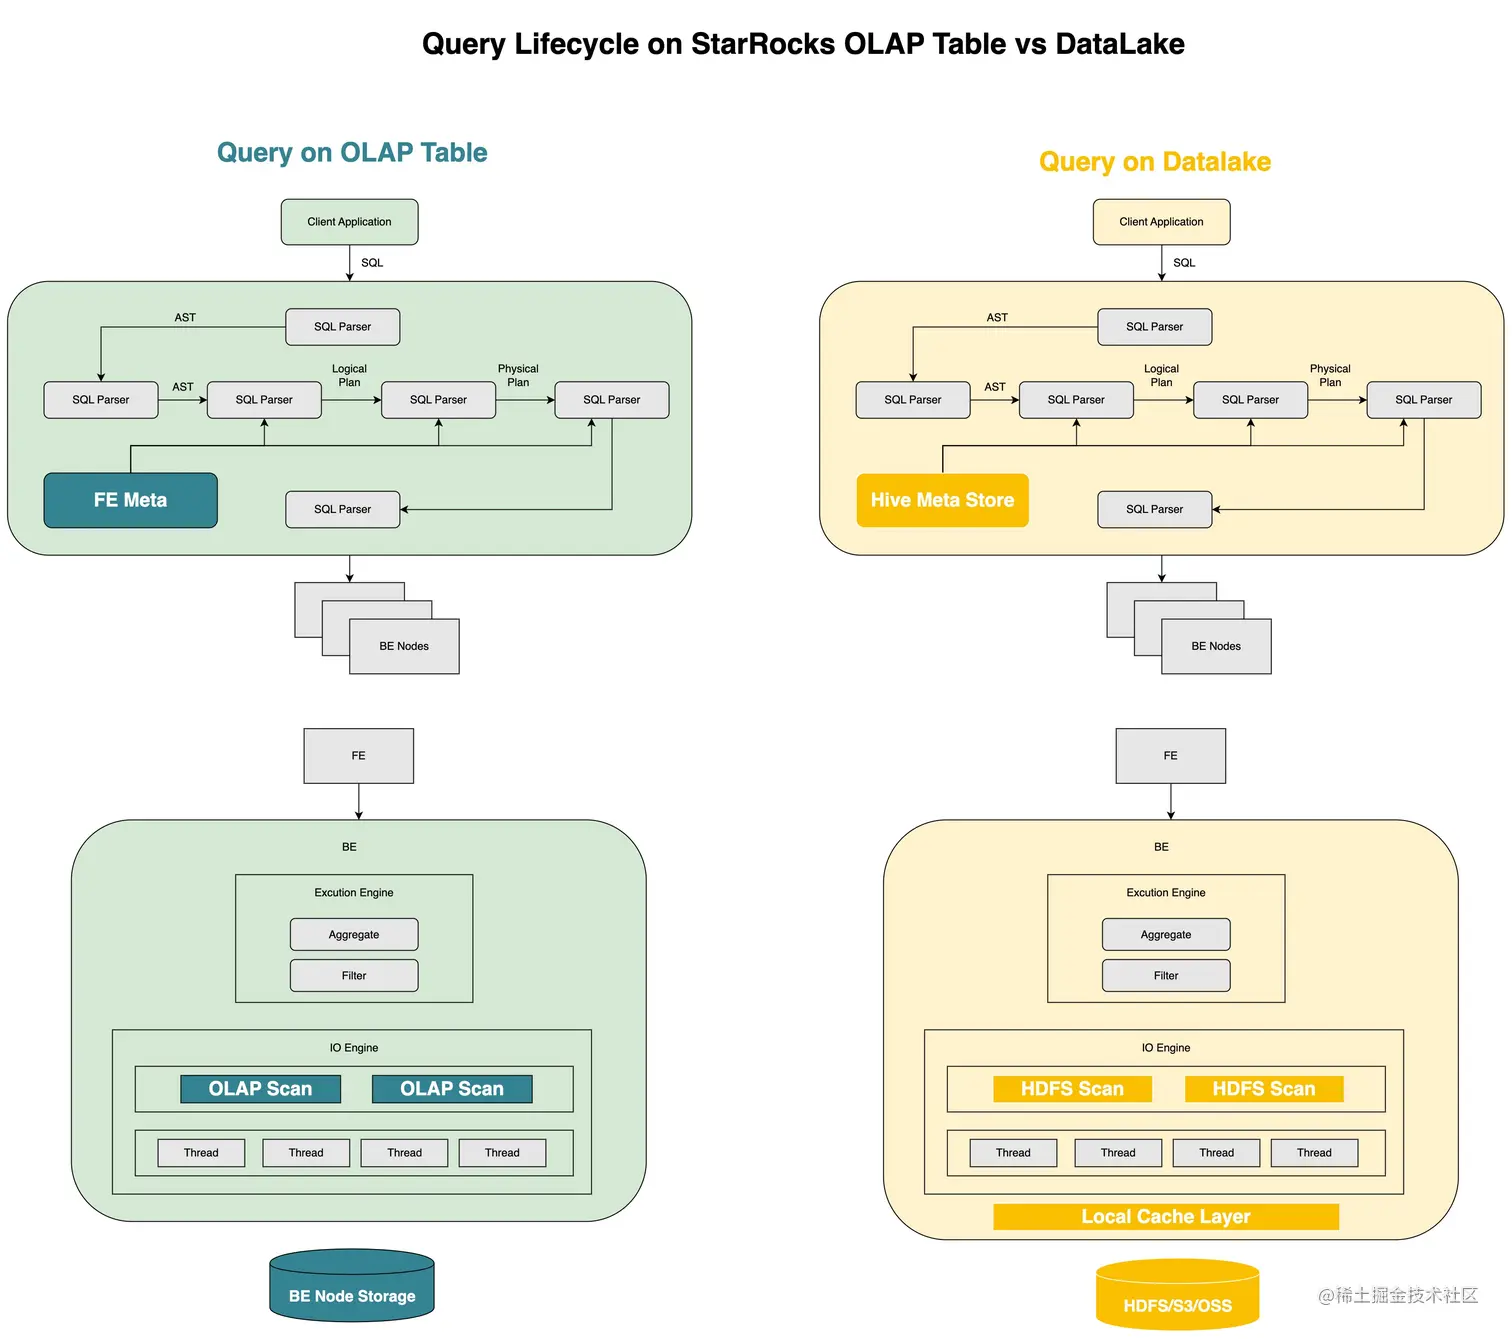Click Filter in the green Excution Engine
This screenshot has width=1512, height=1339.
(354, 976)
